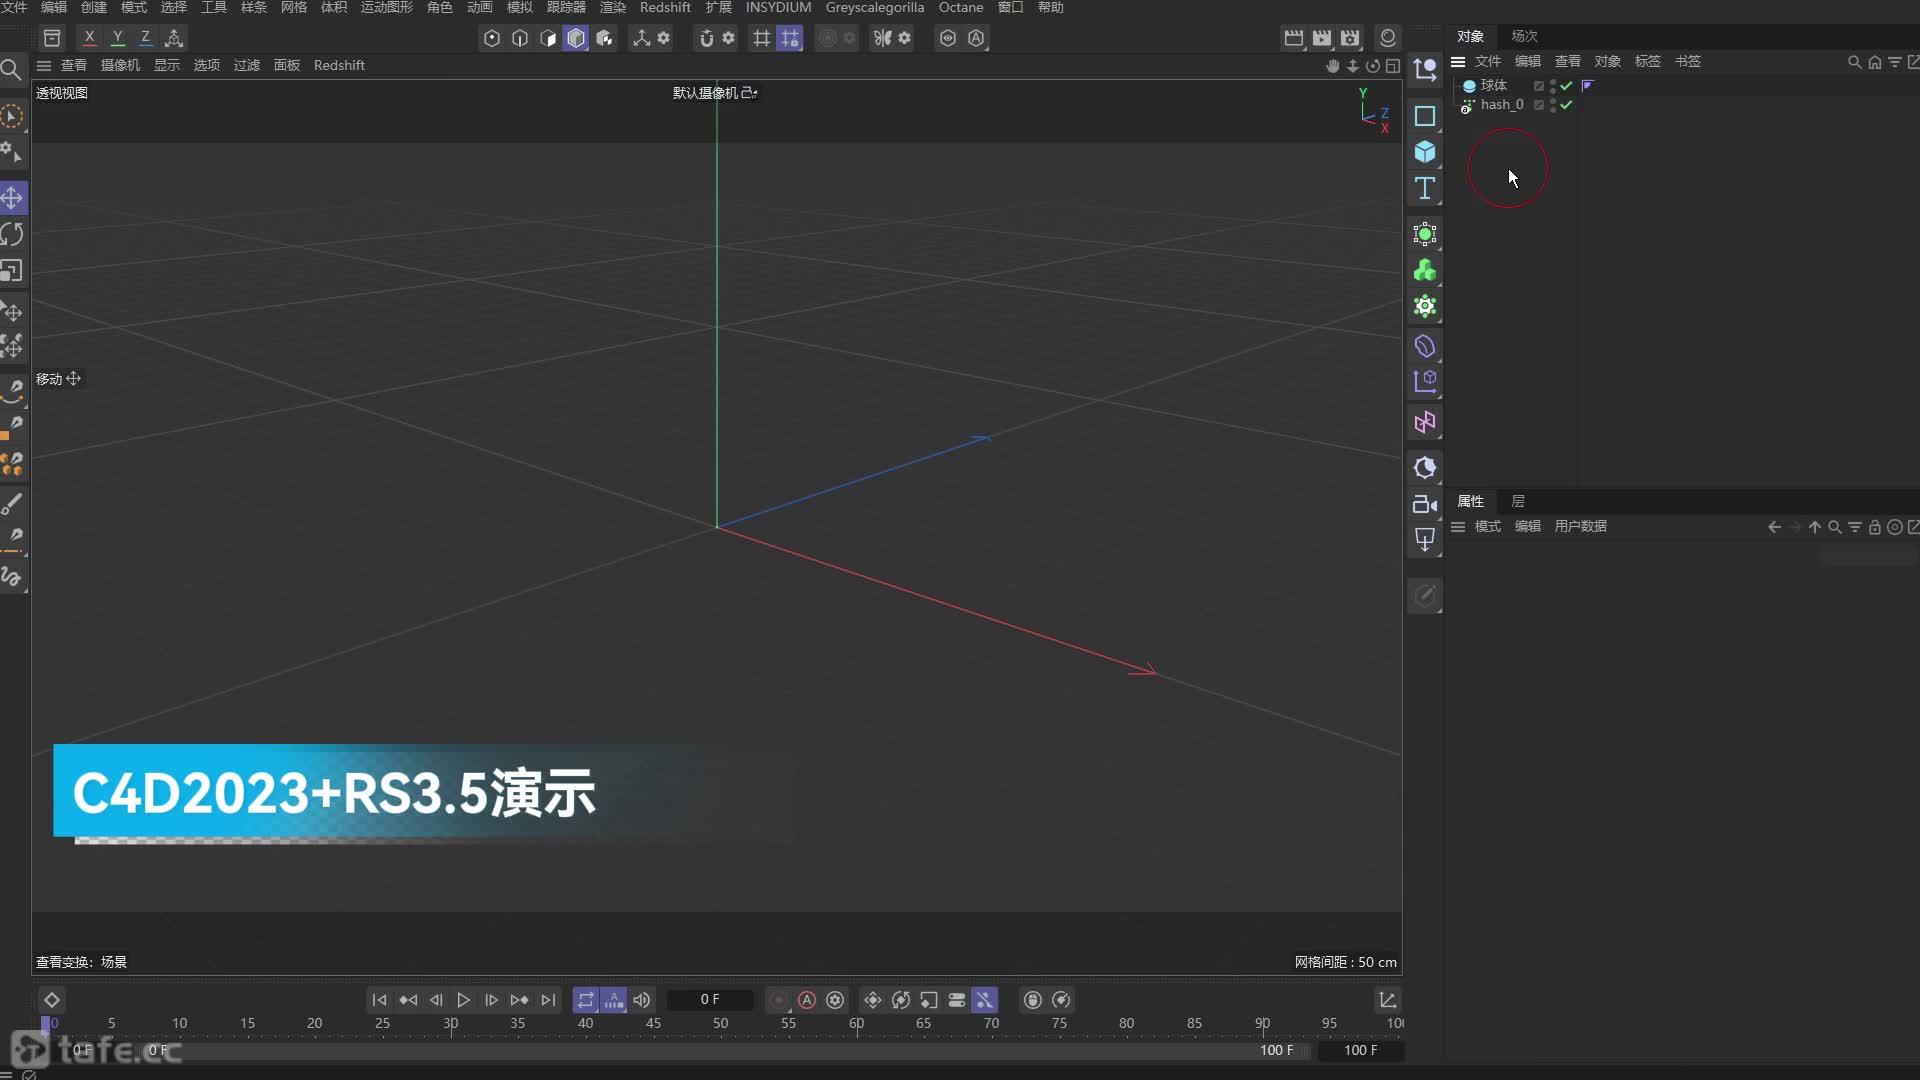The height and width of the screenshot is (1080, 1920).
Task: Click the project end 100 F field
Action: 1360,1051
